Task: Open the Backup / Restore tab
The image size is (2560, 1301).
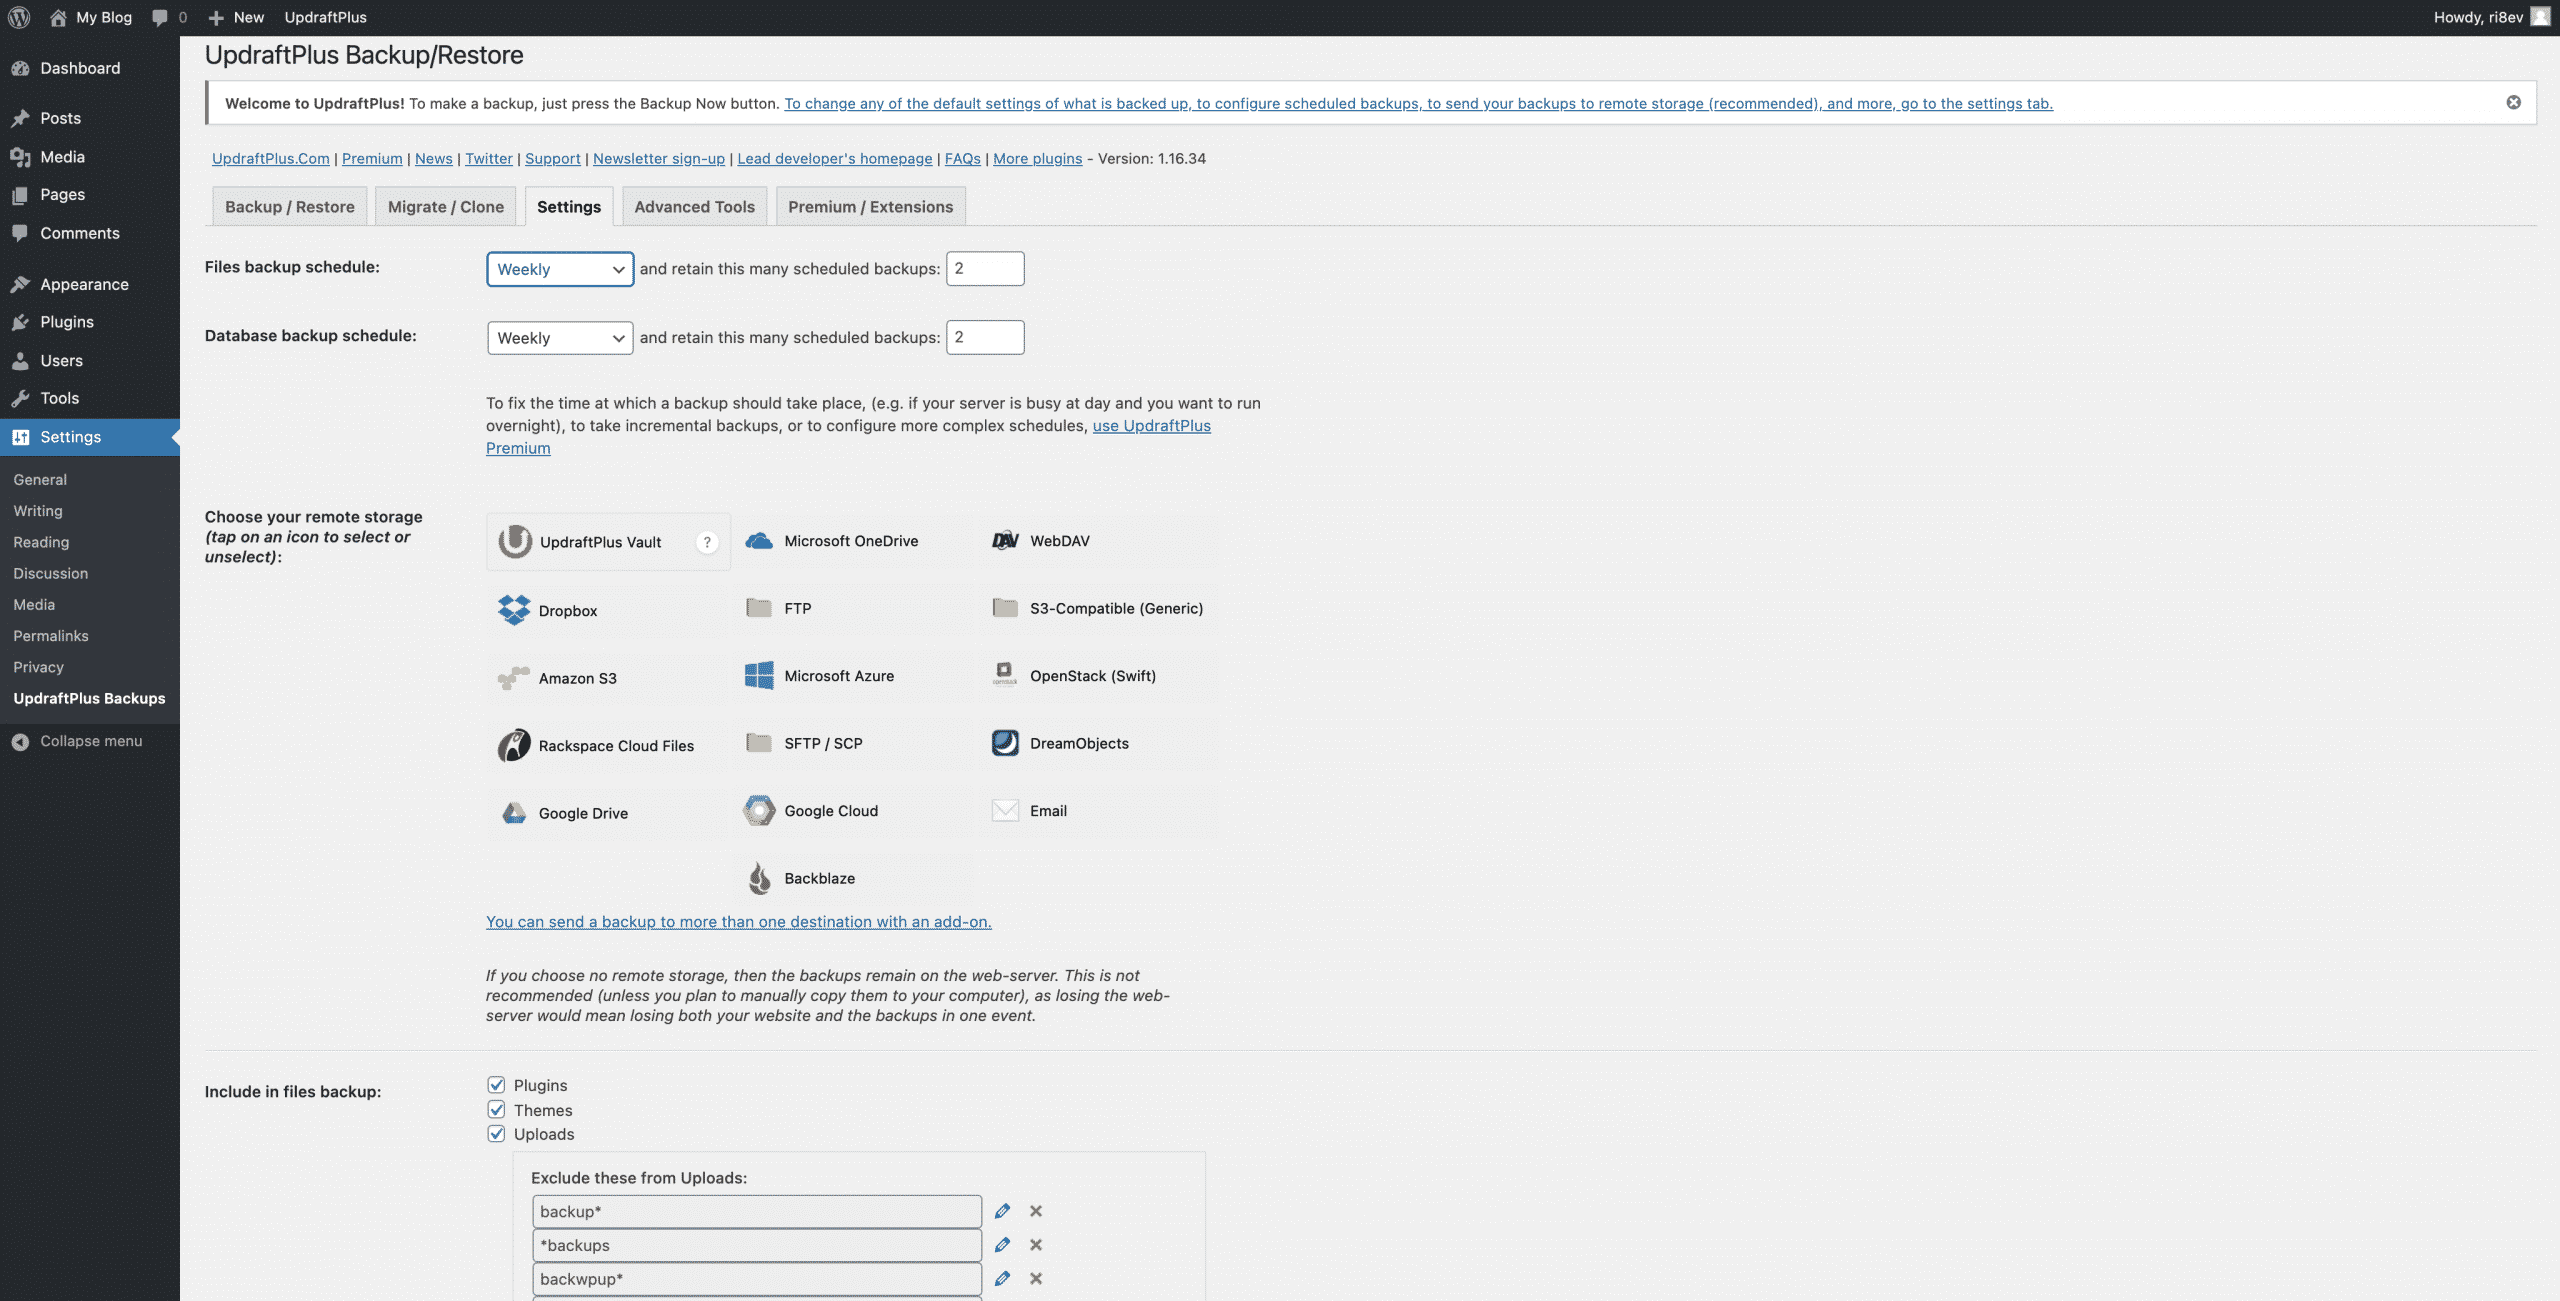Action: tap(289, 207)
